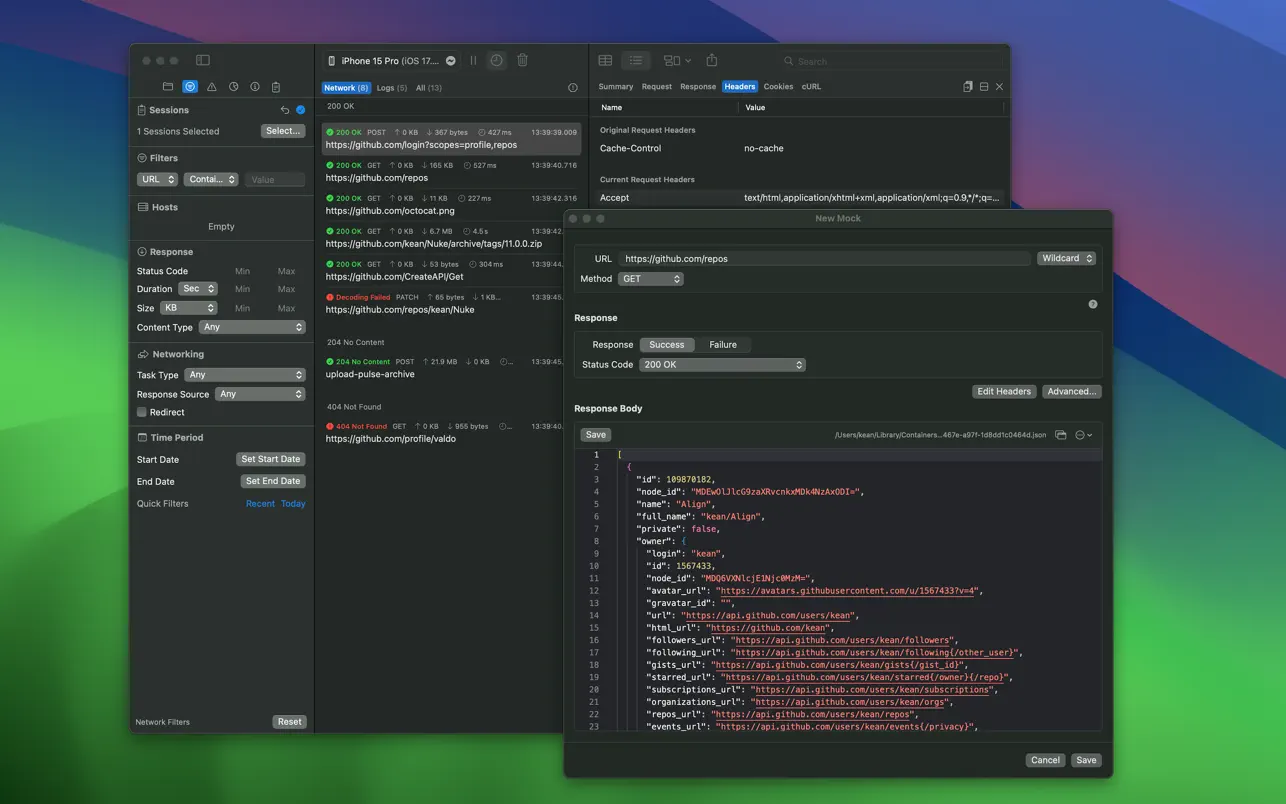Select the Success response option
This screenshot has height=804, width=1286.
(666, 344)
